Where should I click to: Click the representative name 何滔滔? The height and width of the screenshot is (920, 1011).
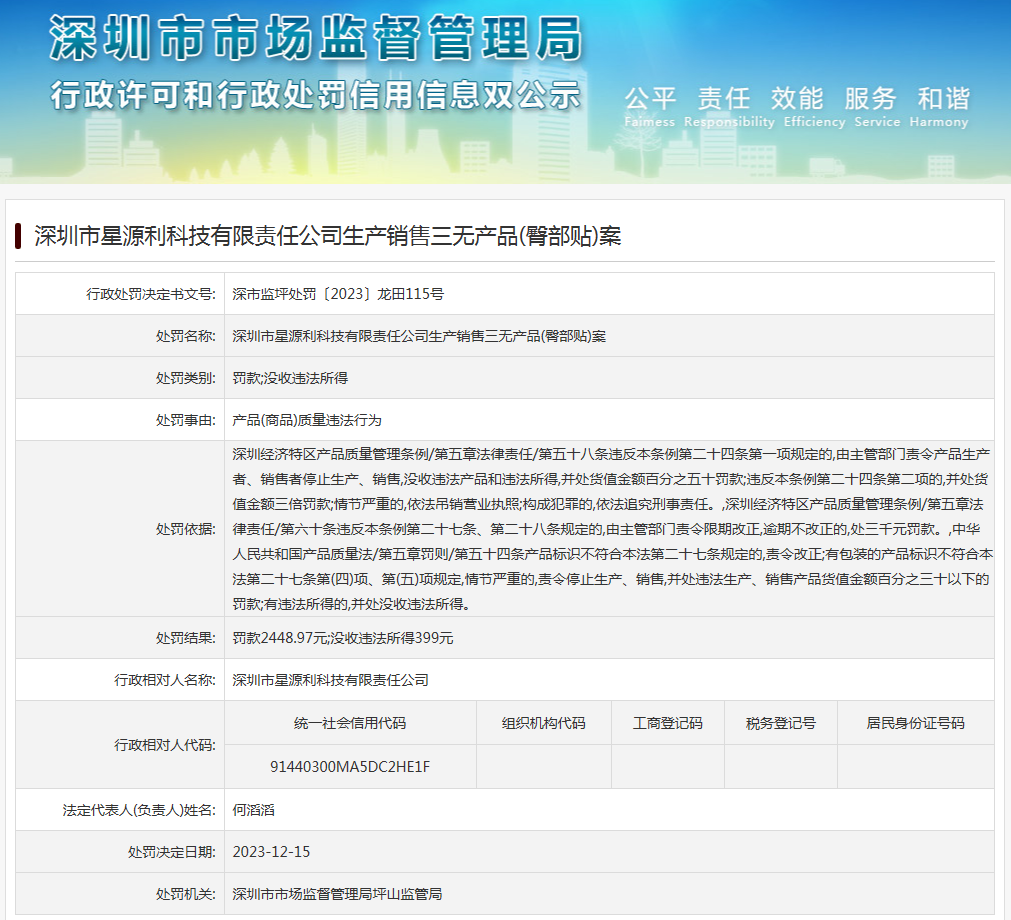click(253, 810)
